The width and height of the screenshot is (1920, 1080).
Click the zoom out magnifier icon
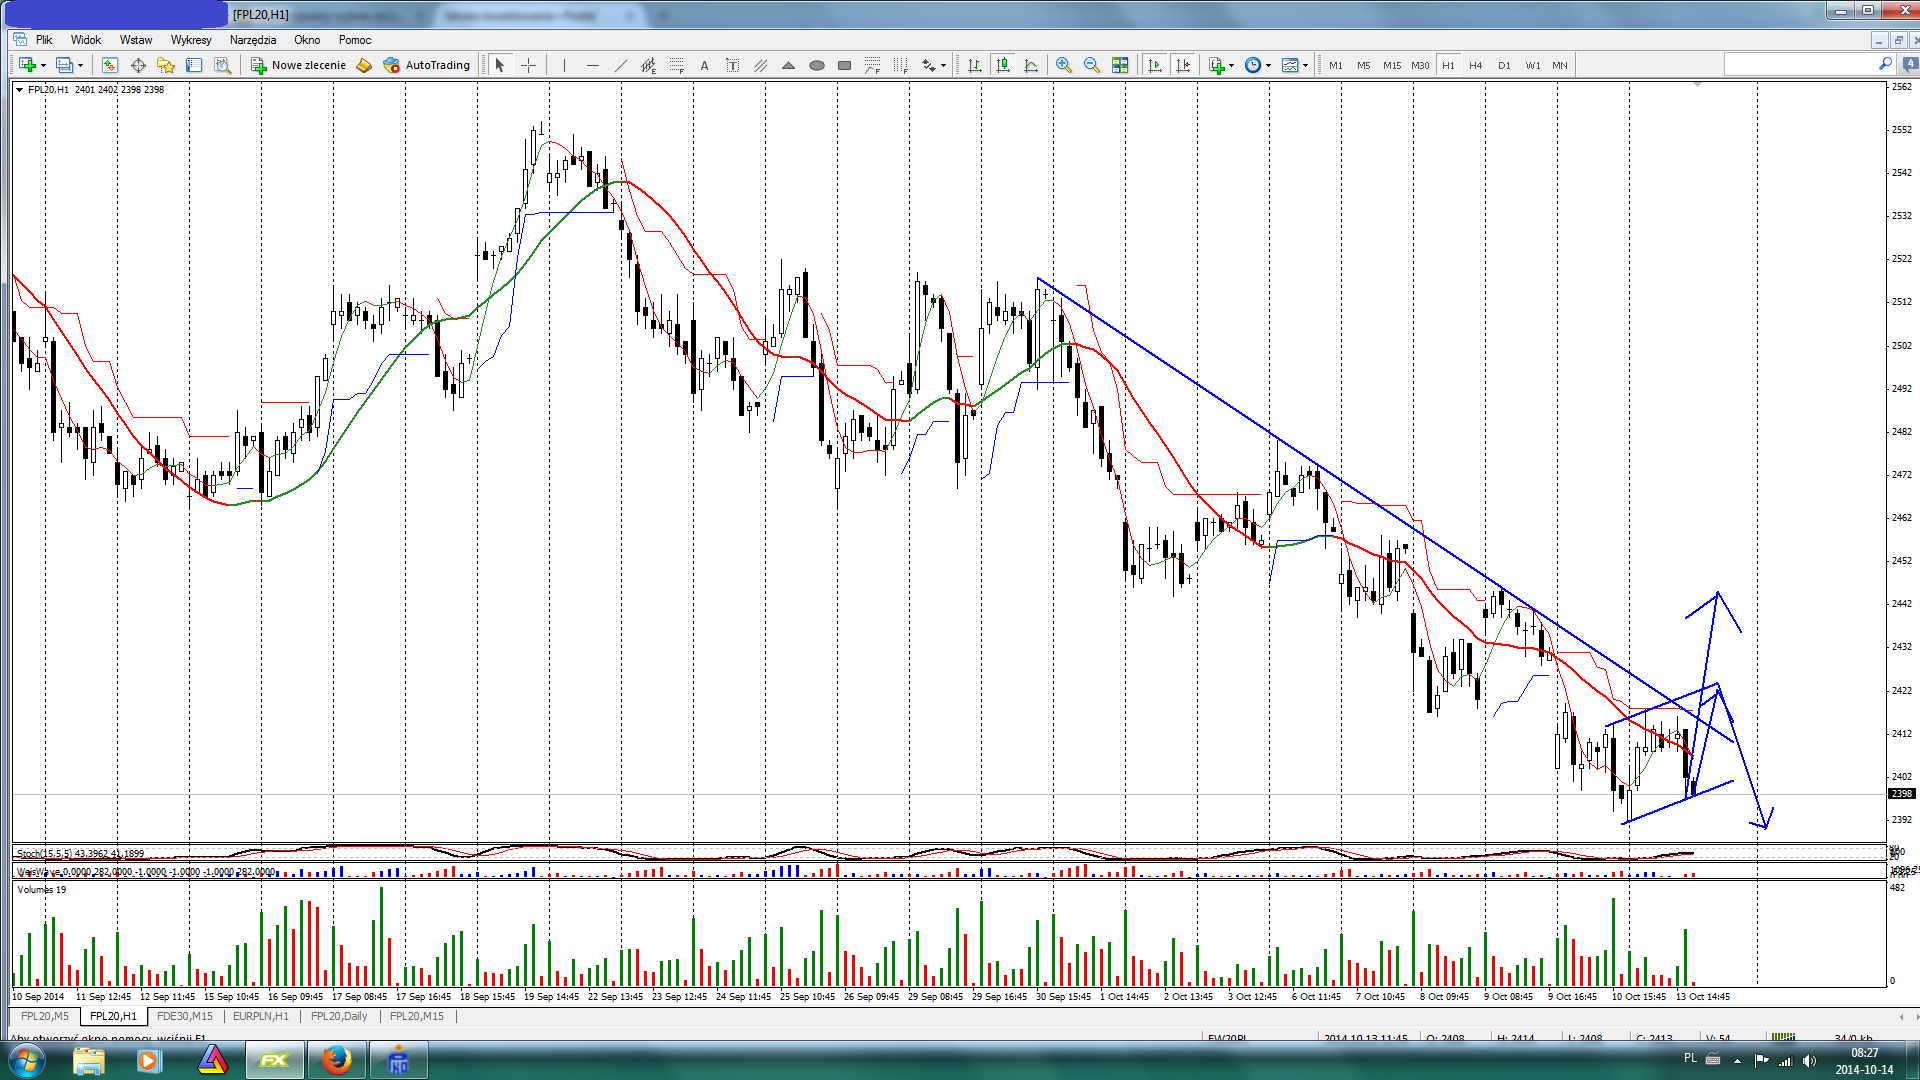pyautogui.click(x=1091, y=66)
